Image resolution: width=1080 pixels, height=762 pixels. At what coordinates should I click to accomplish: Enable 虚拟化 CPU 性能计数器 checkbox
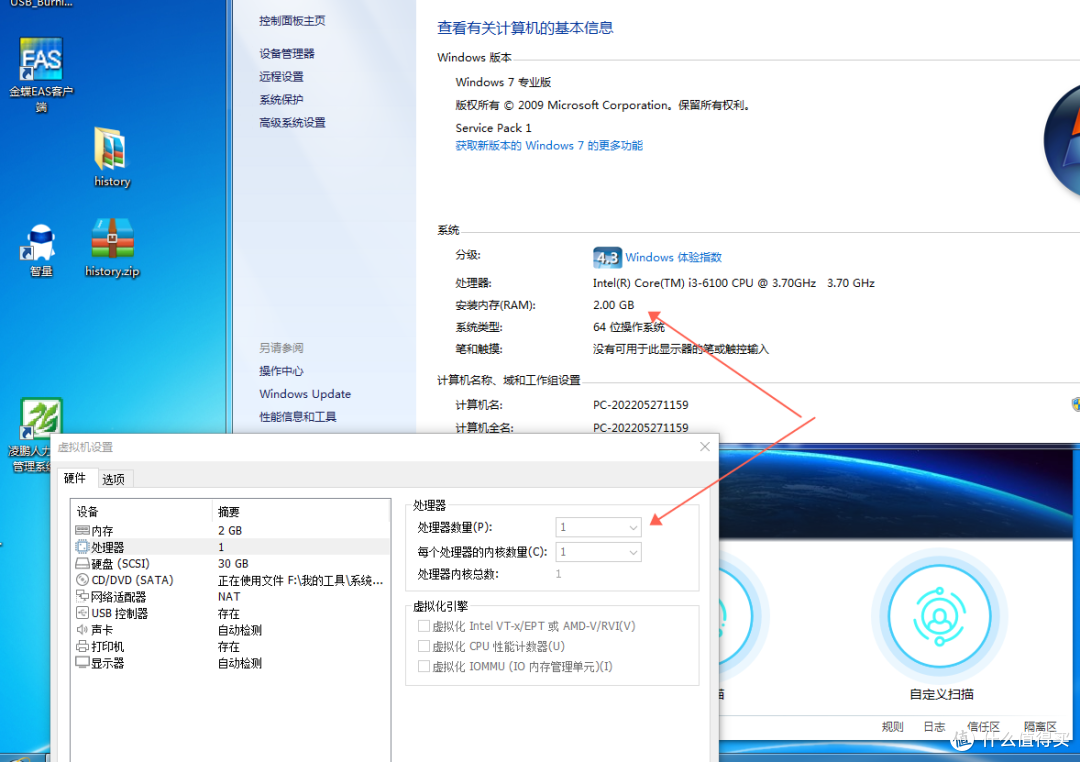[424, 646]
